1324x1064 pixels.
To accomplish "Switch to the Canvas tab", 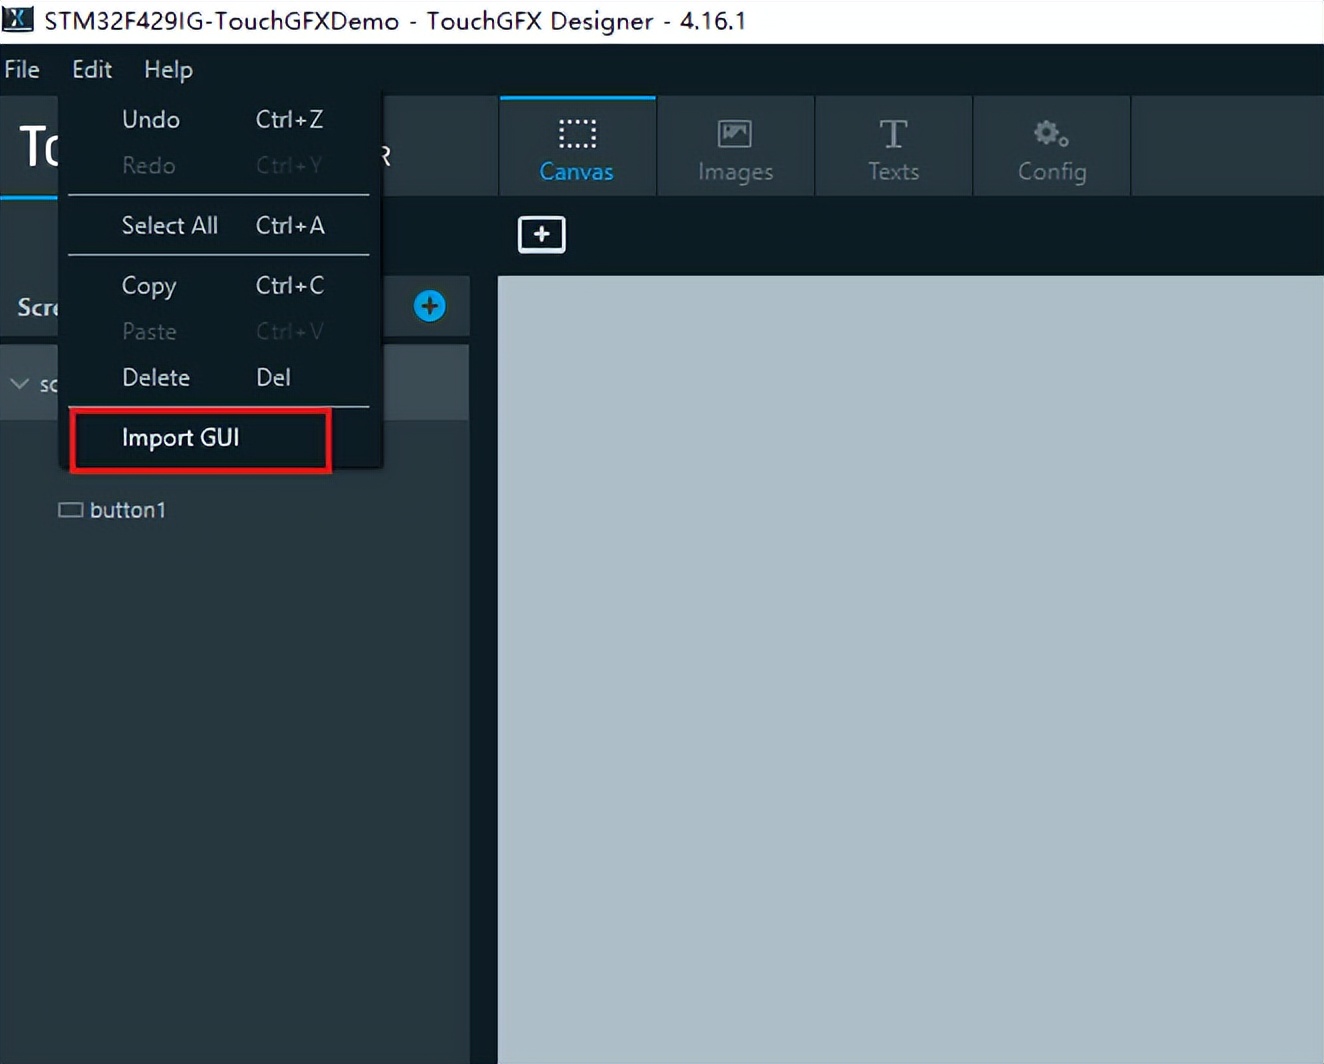I will coord(577,147).
